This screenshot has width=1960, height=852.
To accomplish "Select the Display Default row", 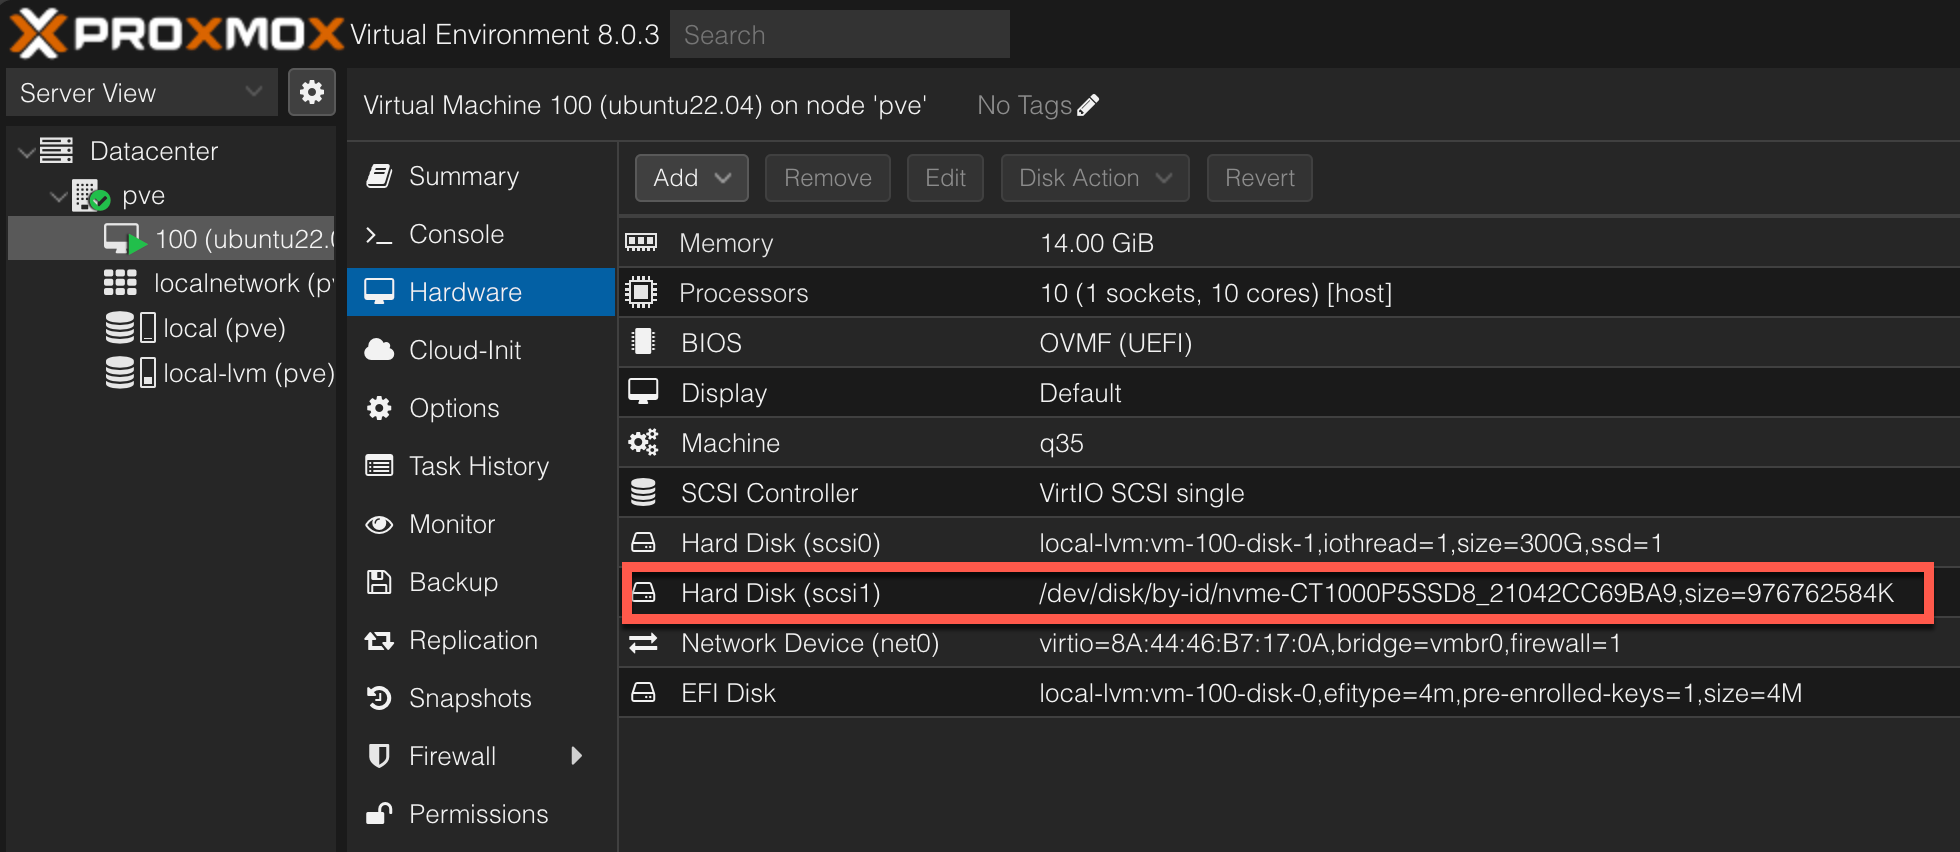I will [x=1289, y=393].
